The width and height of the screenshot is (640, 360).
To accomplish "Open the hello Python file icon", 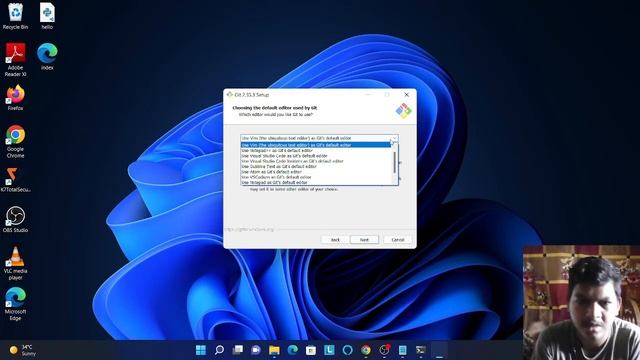I will [x=47, y=16].
